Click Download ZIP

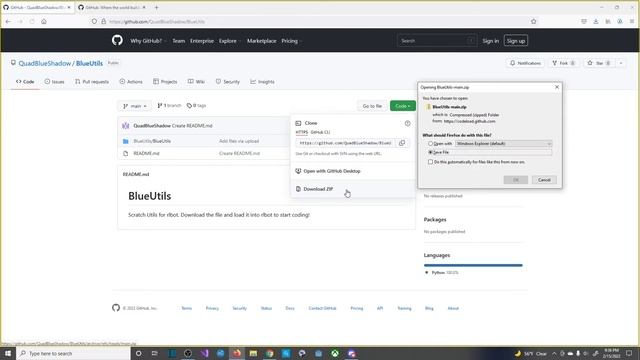pyautogui.click(x=318, y=189)
